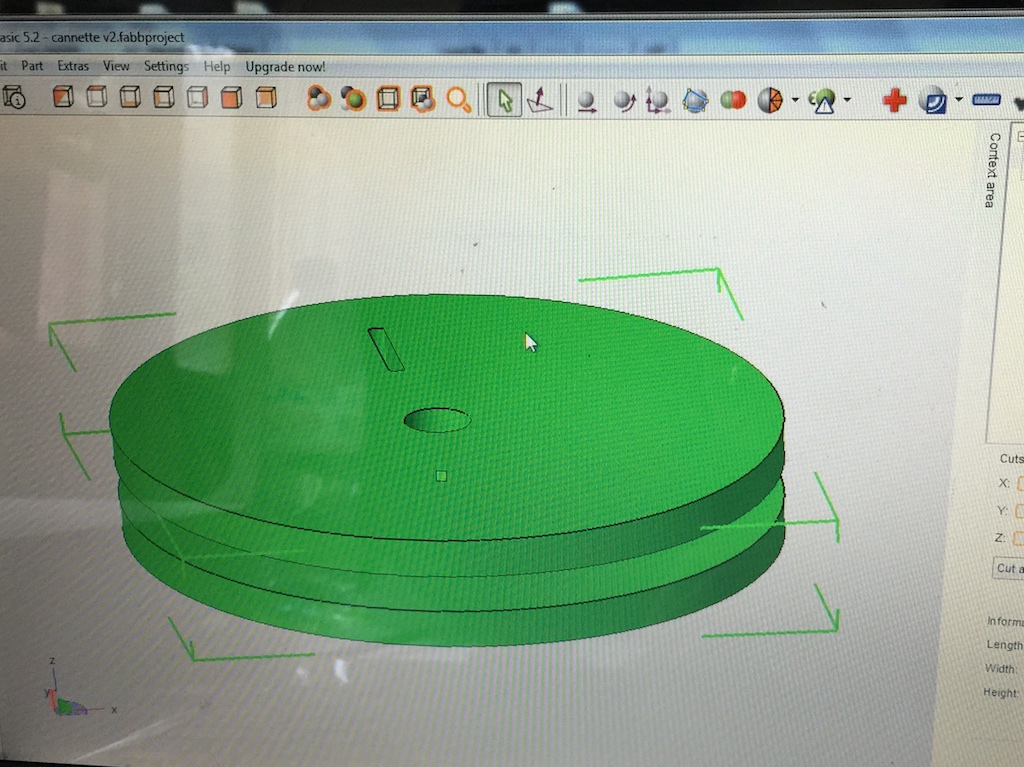Click the platform info cube icon
Viewport: 1024px width, 767px height.
[14, 97]
